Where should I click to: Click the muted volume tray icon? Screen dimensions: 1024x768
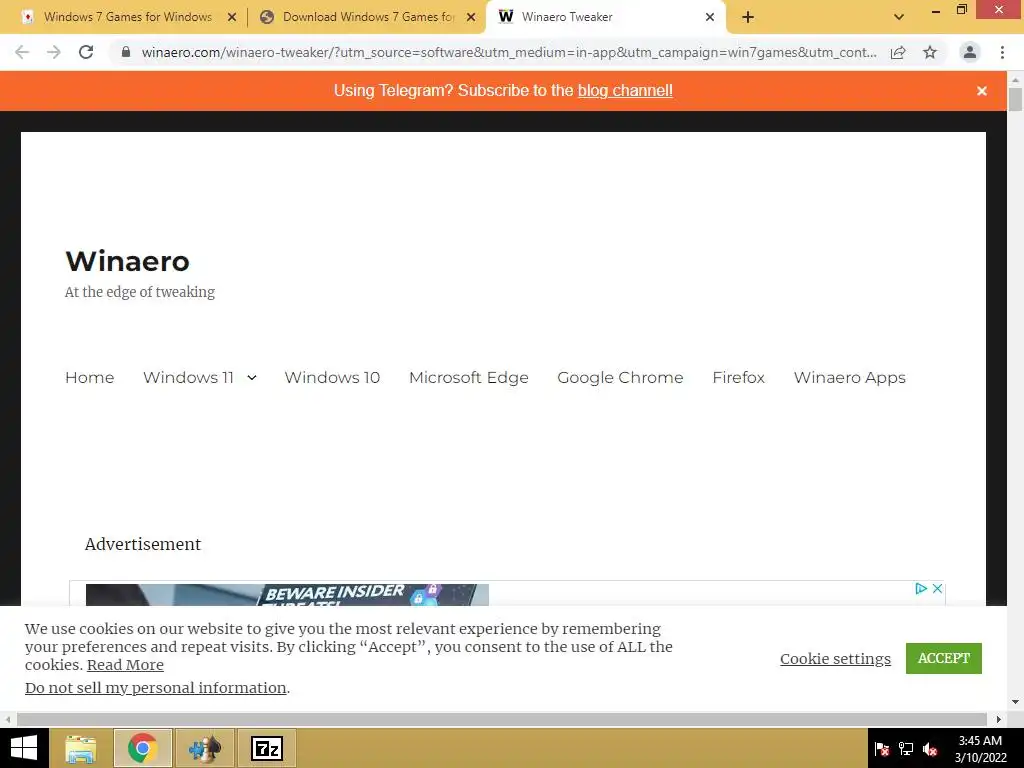[930, 749]
